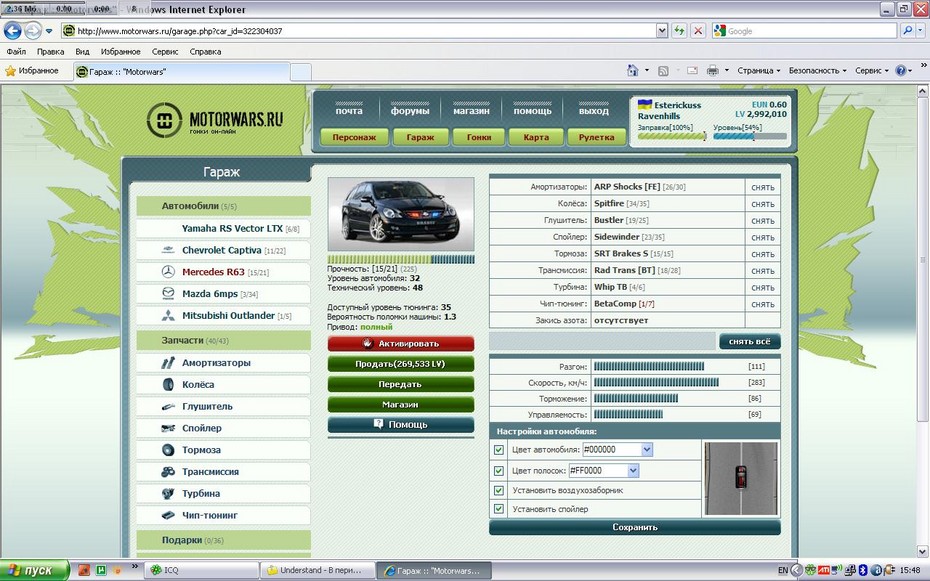
Task: Click the Print icon in command bar
Action: pos(712,71)
